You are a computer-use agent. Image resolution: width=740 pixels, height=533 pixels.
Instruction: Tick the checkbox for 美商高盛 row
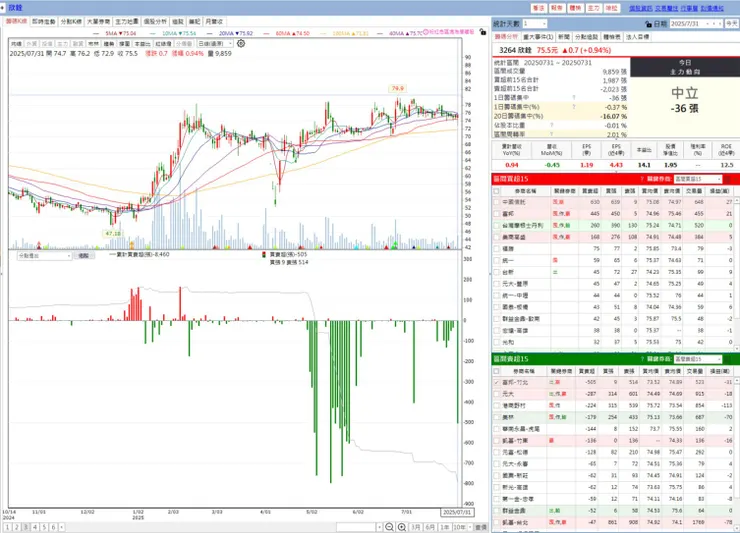pyautogui.click(x=496, y=237)
